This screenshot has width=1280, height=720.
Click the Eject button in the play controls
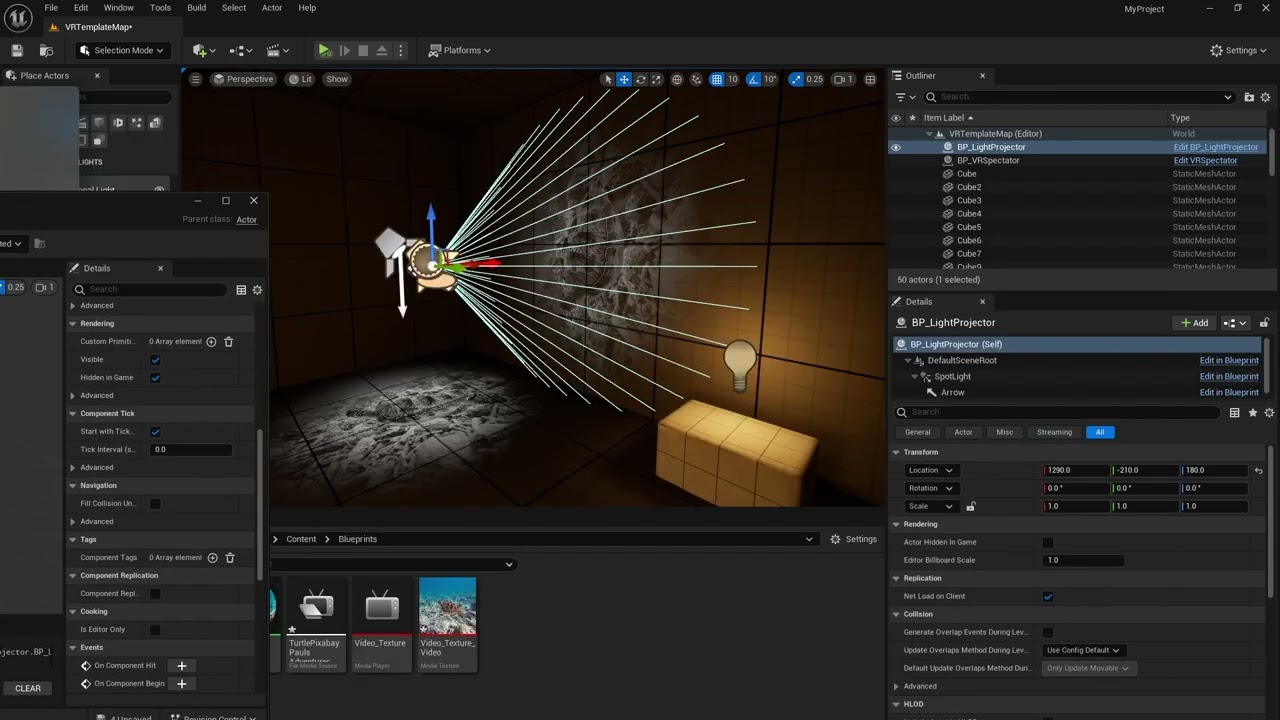(382, 50)
